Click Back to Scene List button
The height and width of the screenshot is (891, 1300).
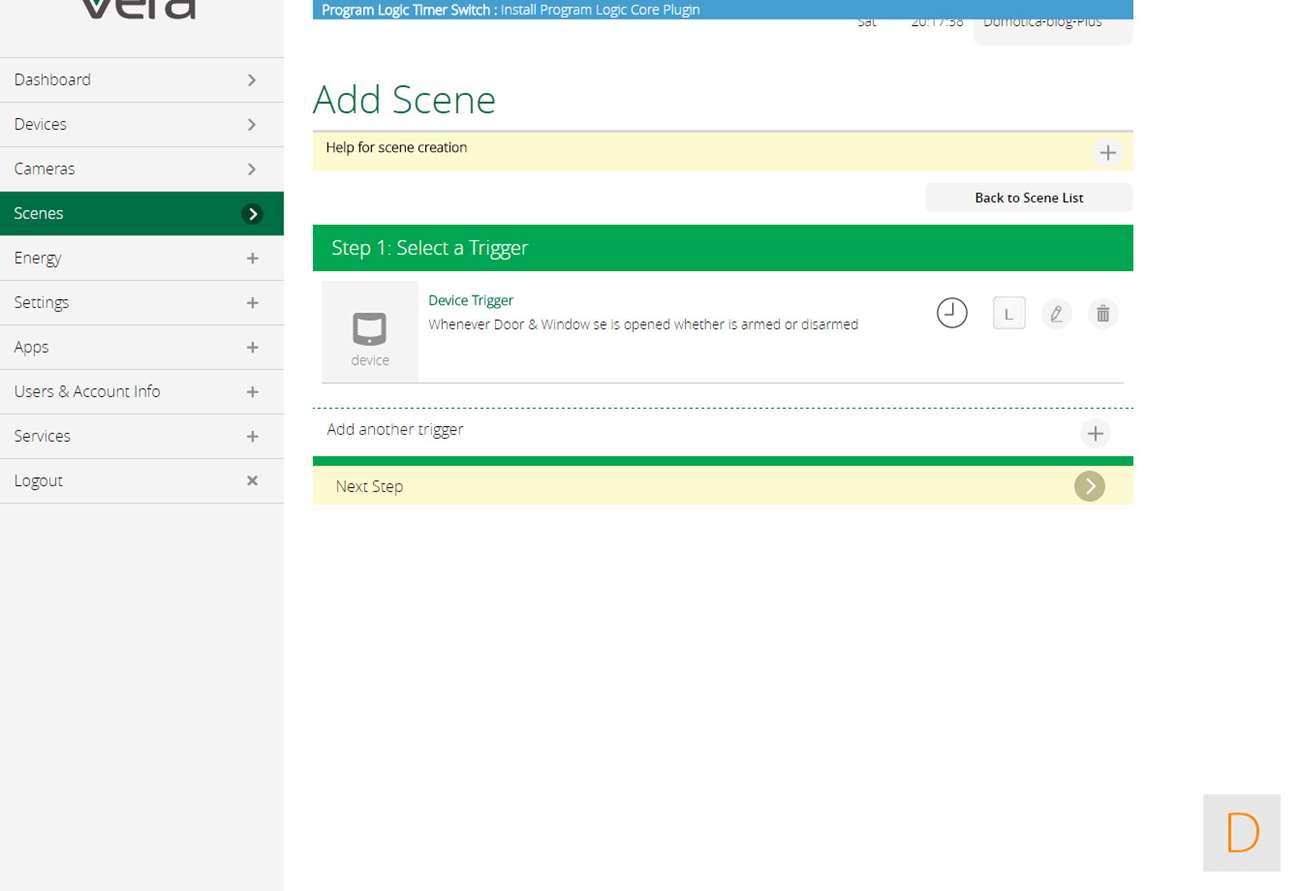[1028, 198]
